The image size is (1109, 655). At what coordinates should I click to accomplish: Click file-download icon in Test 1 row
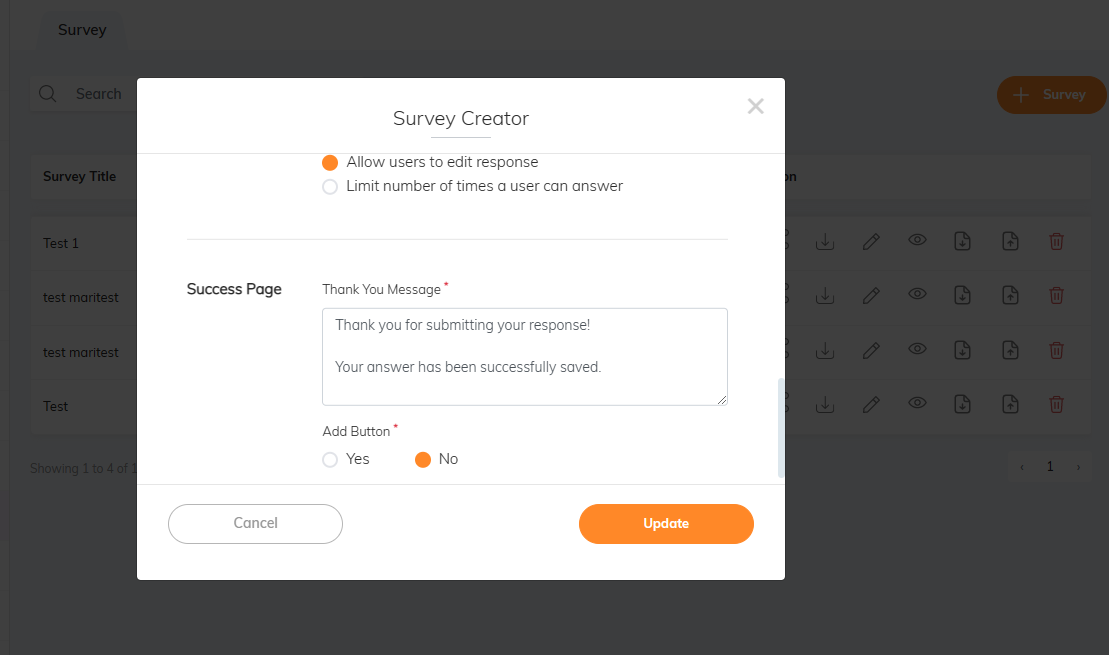tap(963, 241)
